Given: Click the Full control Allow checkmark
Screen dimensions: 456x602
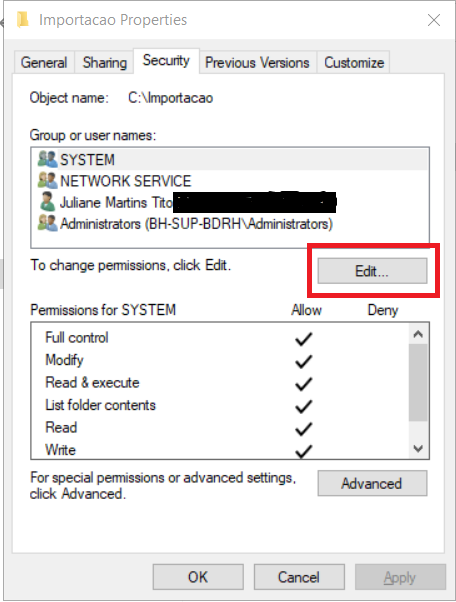Looking at the screenshot, I should point(304,338).
